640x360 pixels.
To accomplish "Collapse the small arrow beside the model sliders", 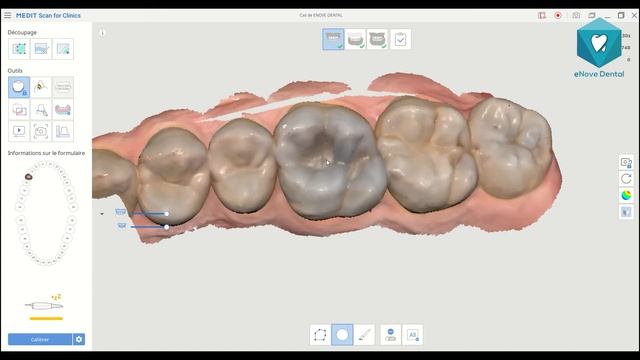I will click(102, 214).
